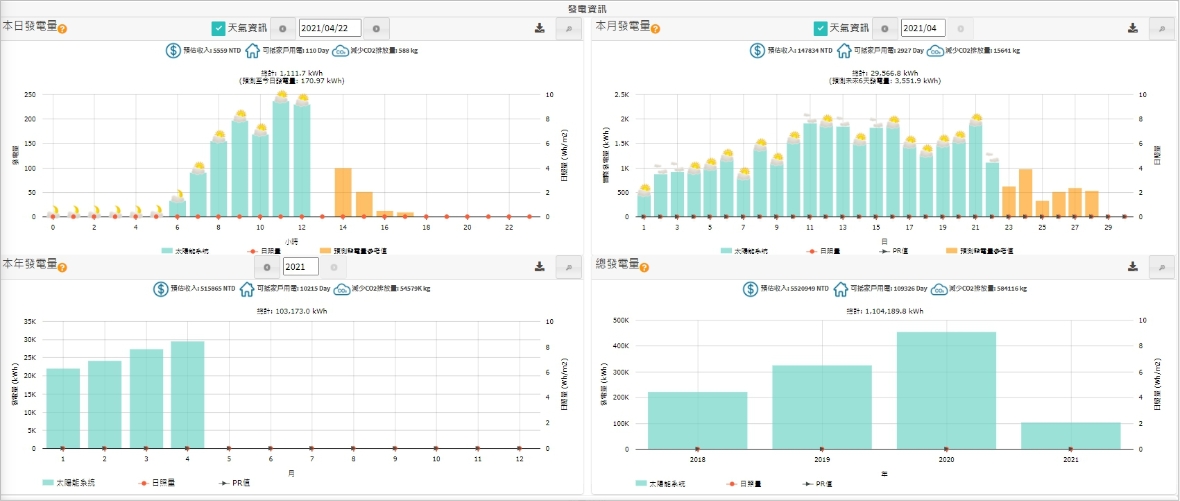Viewport: 1180px width, 501px height.
Task: Download the total generation chart data
Action: click(1133, 266)
